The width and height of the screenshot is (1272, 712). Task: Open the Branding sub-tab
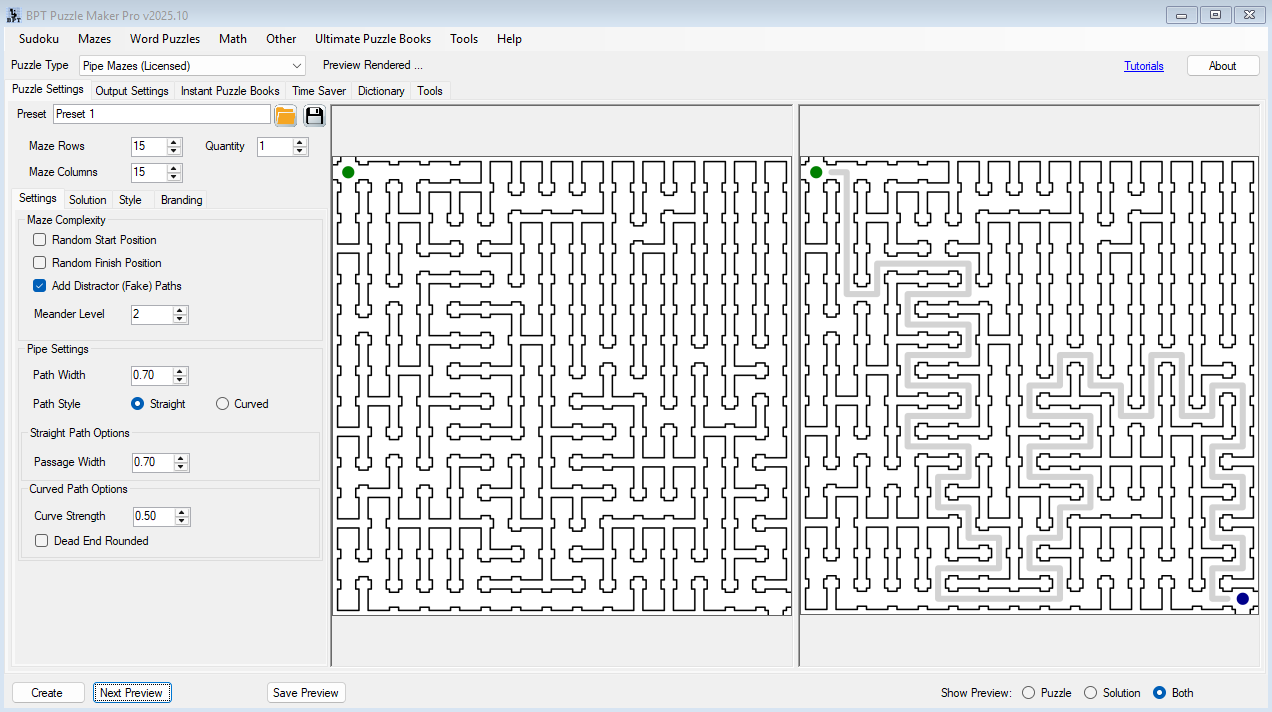[x=181, y=200]
